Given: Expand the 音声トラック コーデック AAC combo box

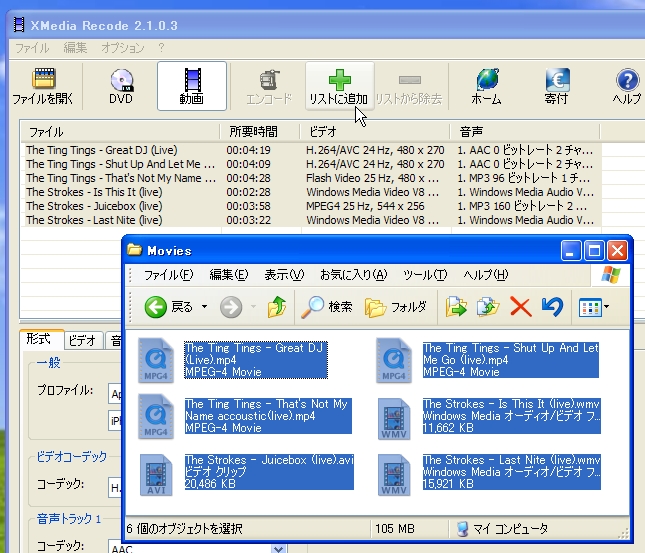Looking at the screenshot, I should tap(278, 548).
